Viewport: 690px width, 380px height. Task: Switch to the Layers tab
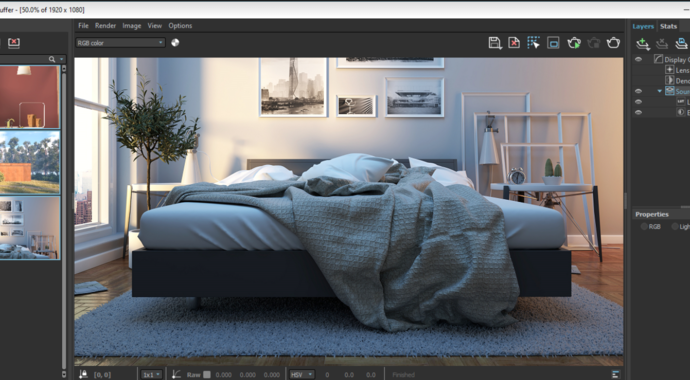coord(643,26)
